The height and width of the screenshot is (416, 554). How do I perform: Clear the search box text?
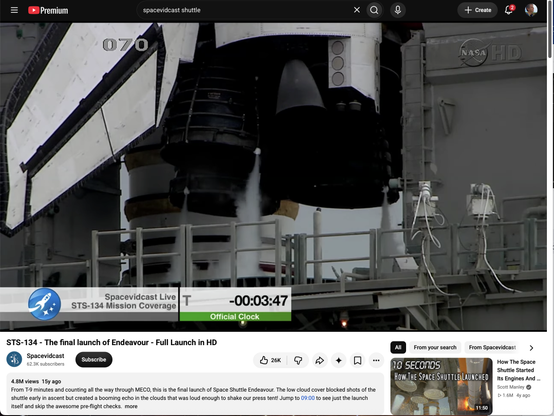click(357, 10)
